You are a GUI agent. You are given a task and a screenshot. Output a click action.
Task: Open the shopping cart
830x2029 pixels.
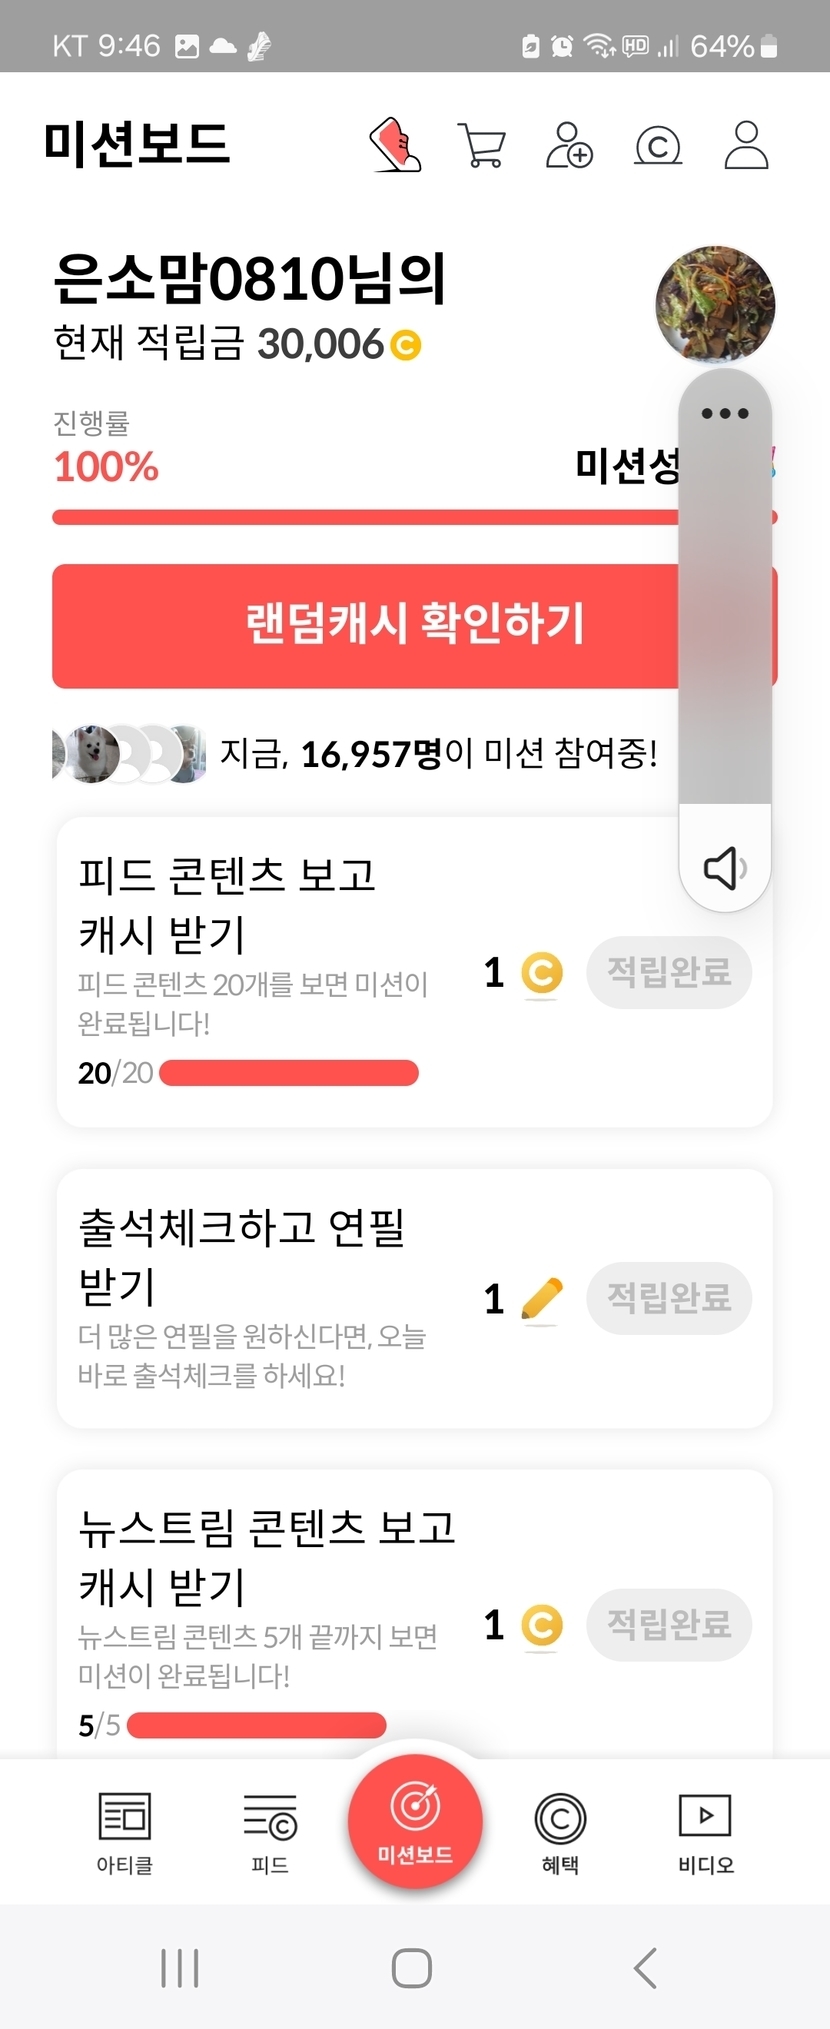tap(481, 145)
